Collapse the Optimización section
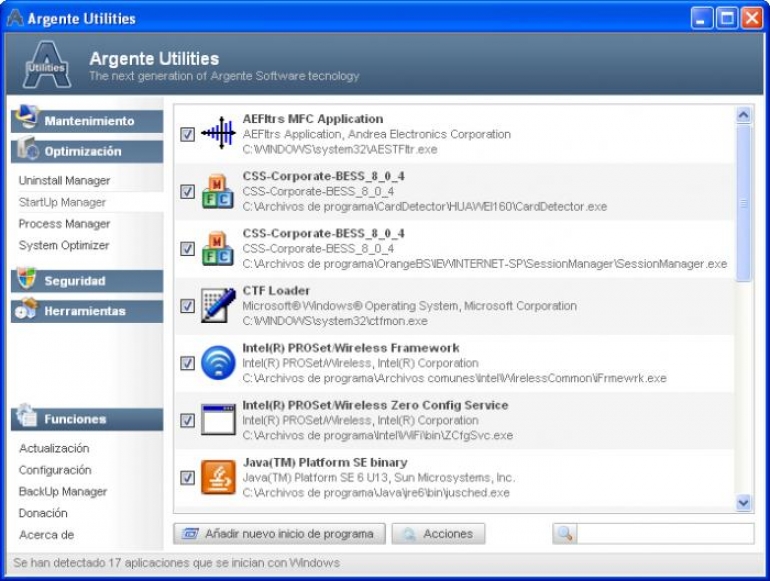Viewport: 770px width, 581px height. 87,151
